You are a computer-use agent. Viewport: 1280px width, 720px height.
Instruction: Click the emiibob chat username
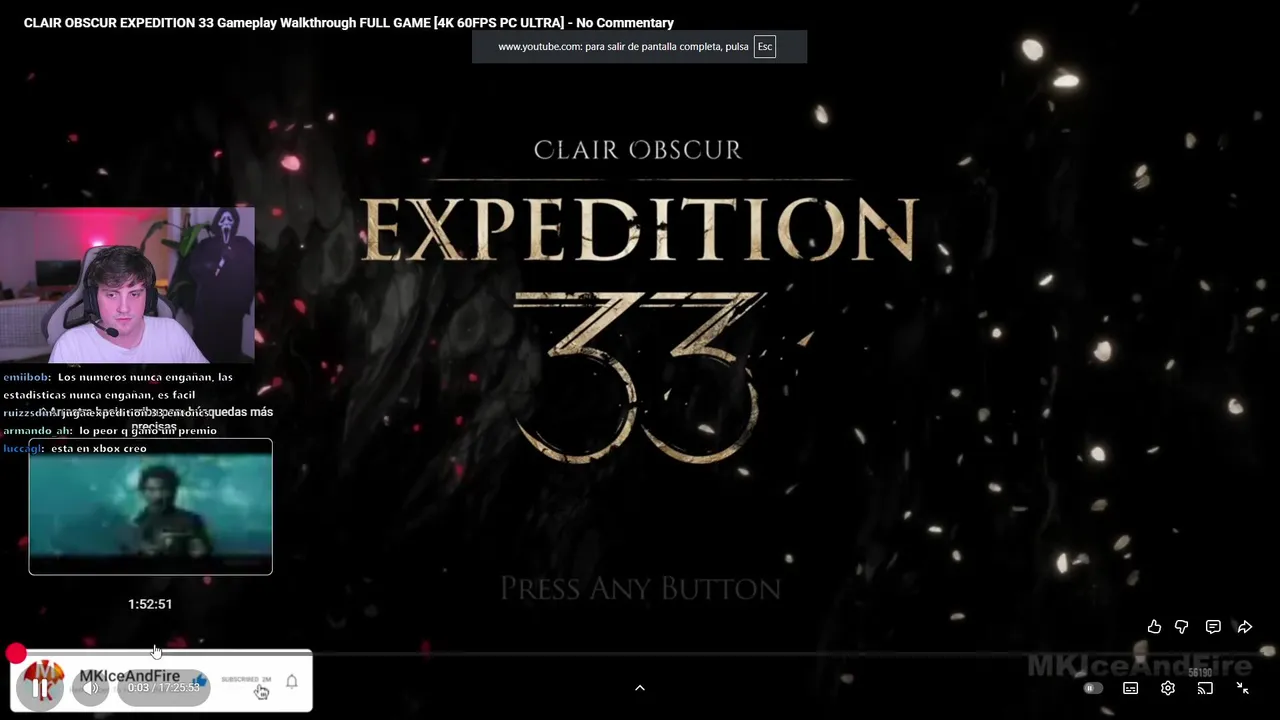pos(26,377)
